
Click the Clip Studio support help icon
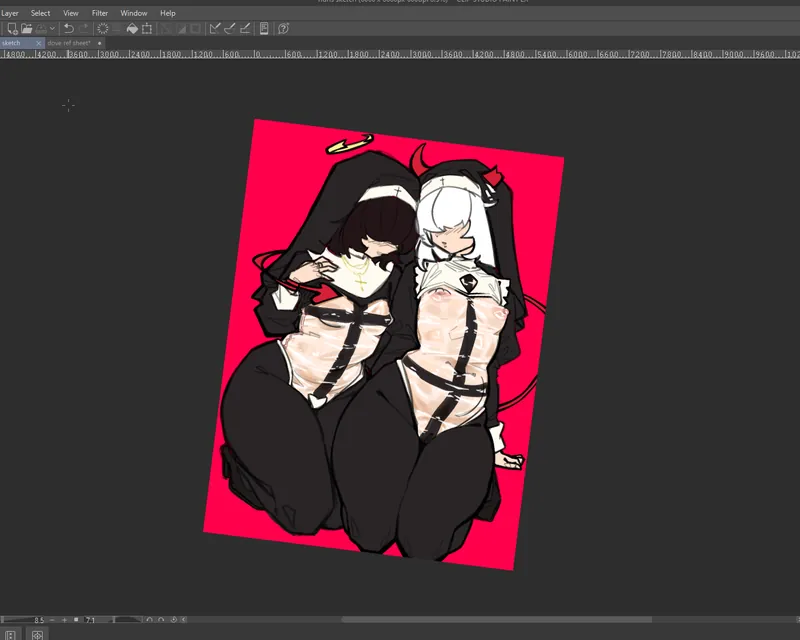(x=284, y=29)
